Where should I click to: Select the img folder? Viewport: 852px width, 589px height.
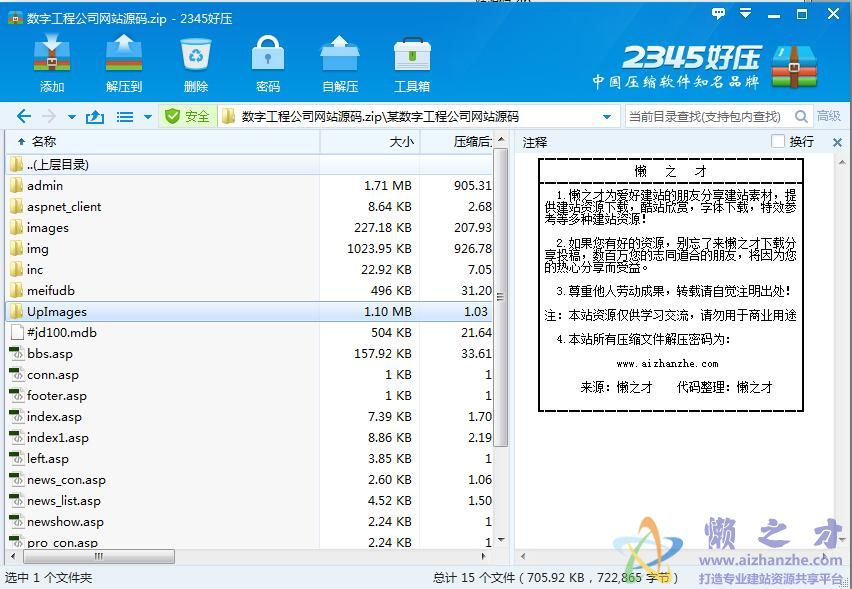[x=250, y=249]
